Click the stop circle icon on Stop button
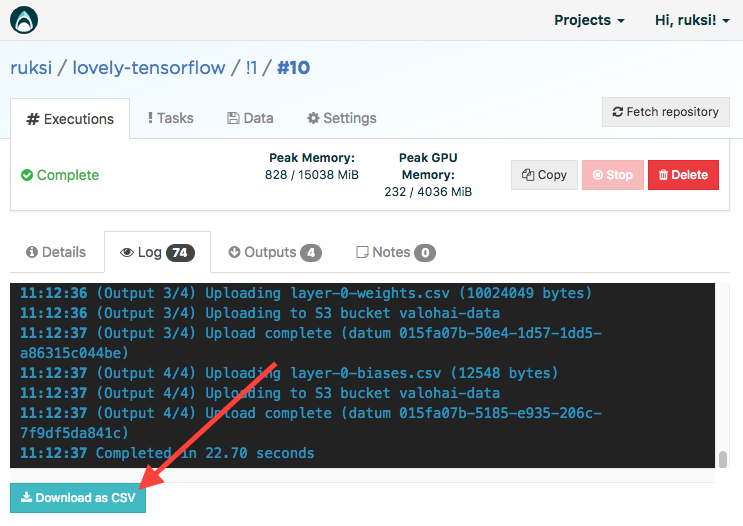This screenshot has width=743, height=526. click(x=598, y=175)
